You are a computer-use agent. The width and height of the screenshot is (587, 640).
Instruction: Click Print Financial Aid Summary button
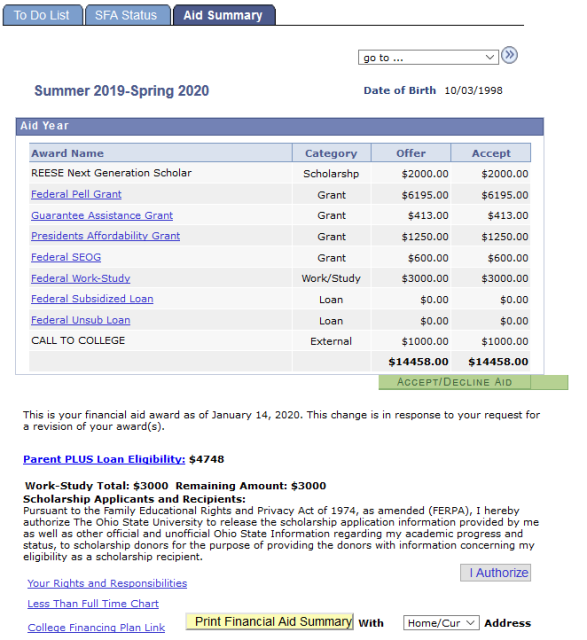coord(270,622)
